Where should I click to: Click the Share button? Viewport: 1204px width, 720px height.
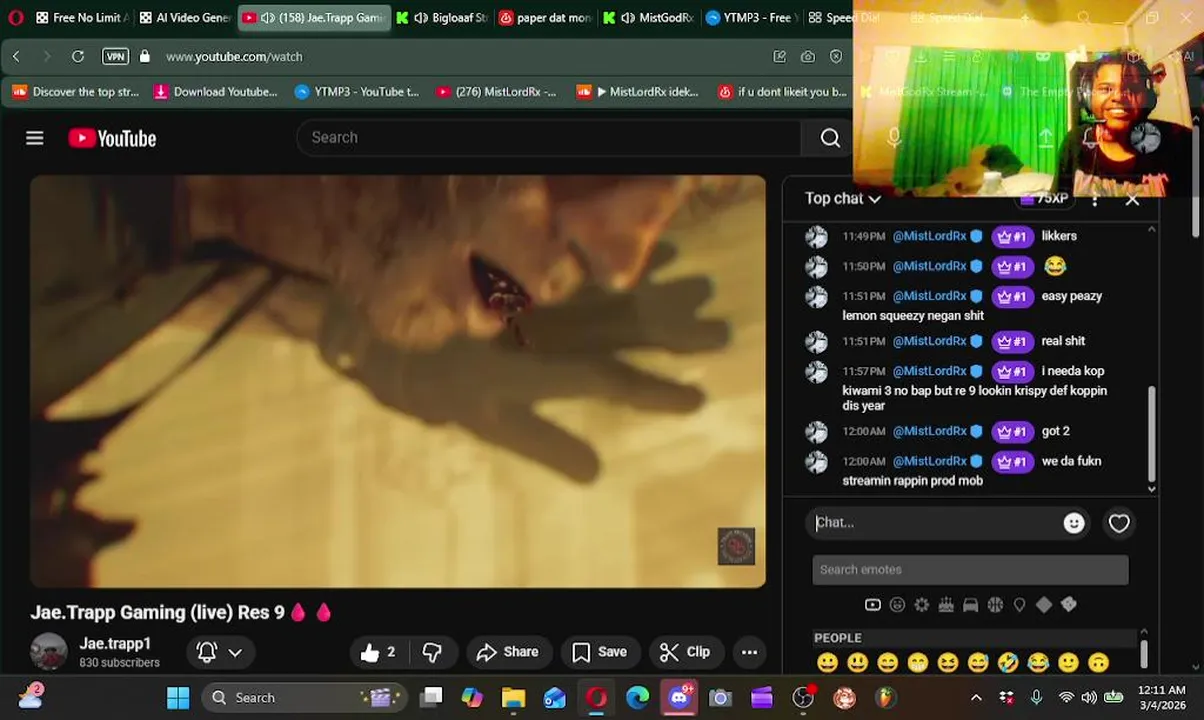coord(508,652)
